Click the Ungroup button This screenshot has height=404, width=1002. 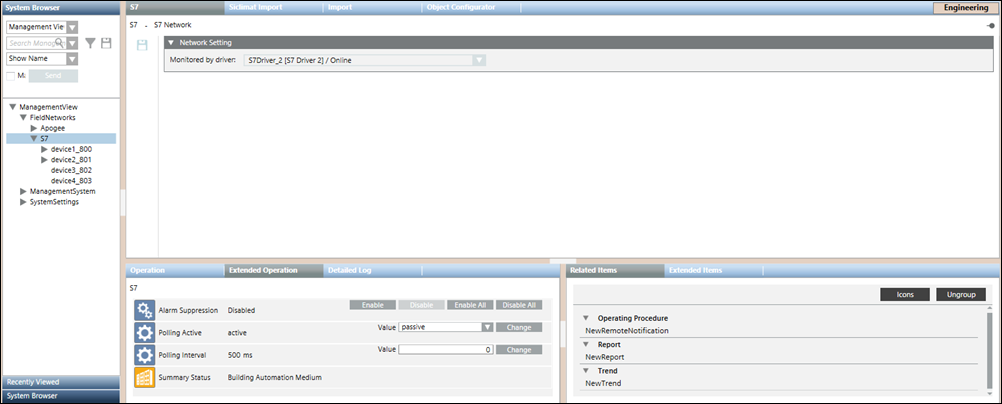pos(961,295)
